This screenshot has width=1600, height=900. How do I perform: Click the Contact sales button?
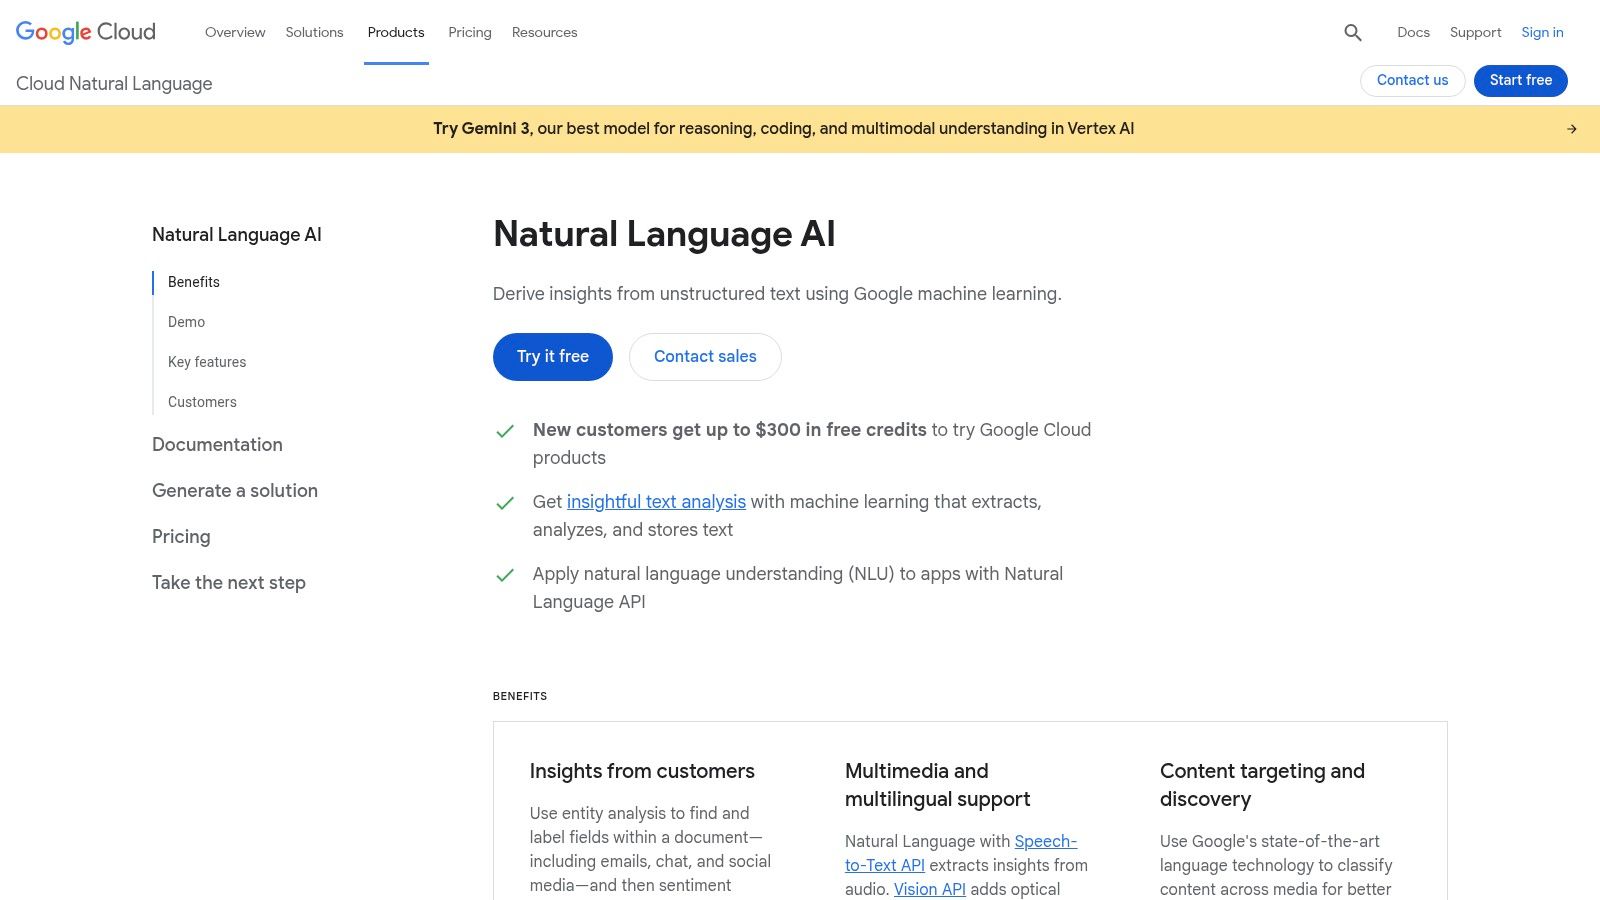click(704, 356)
